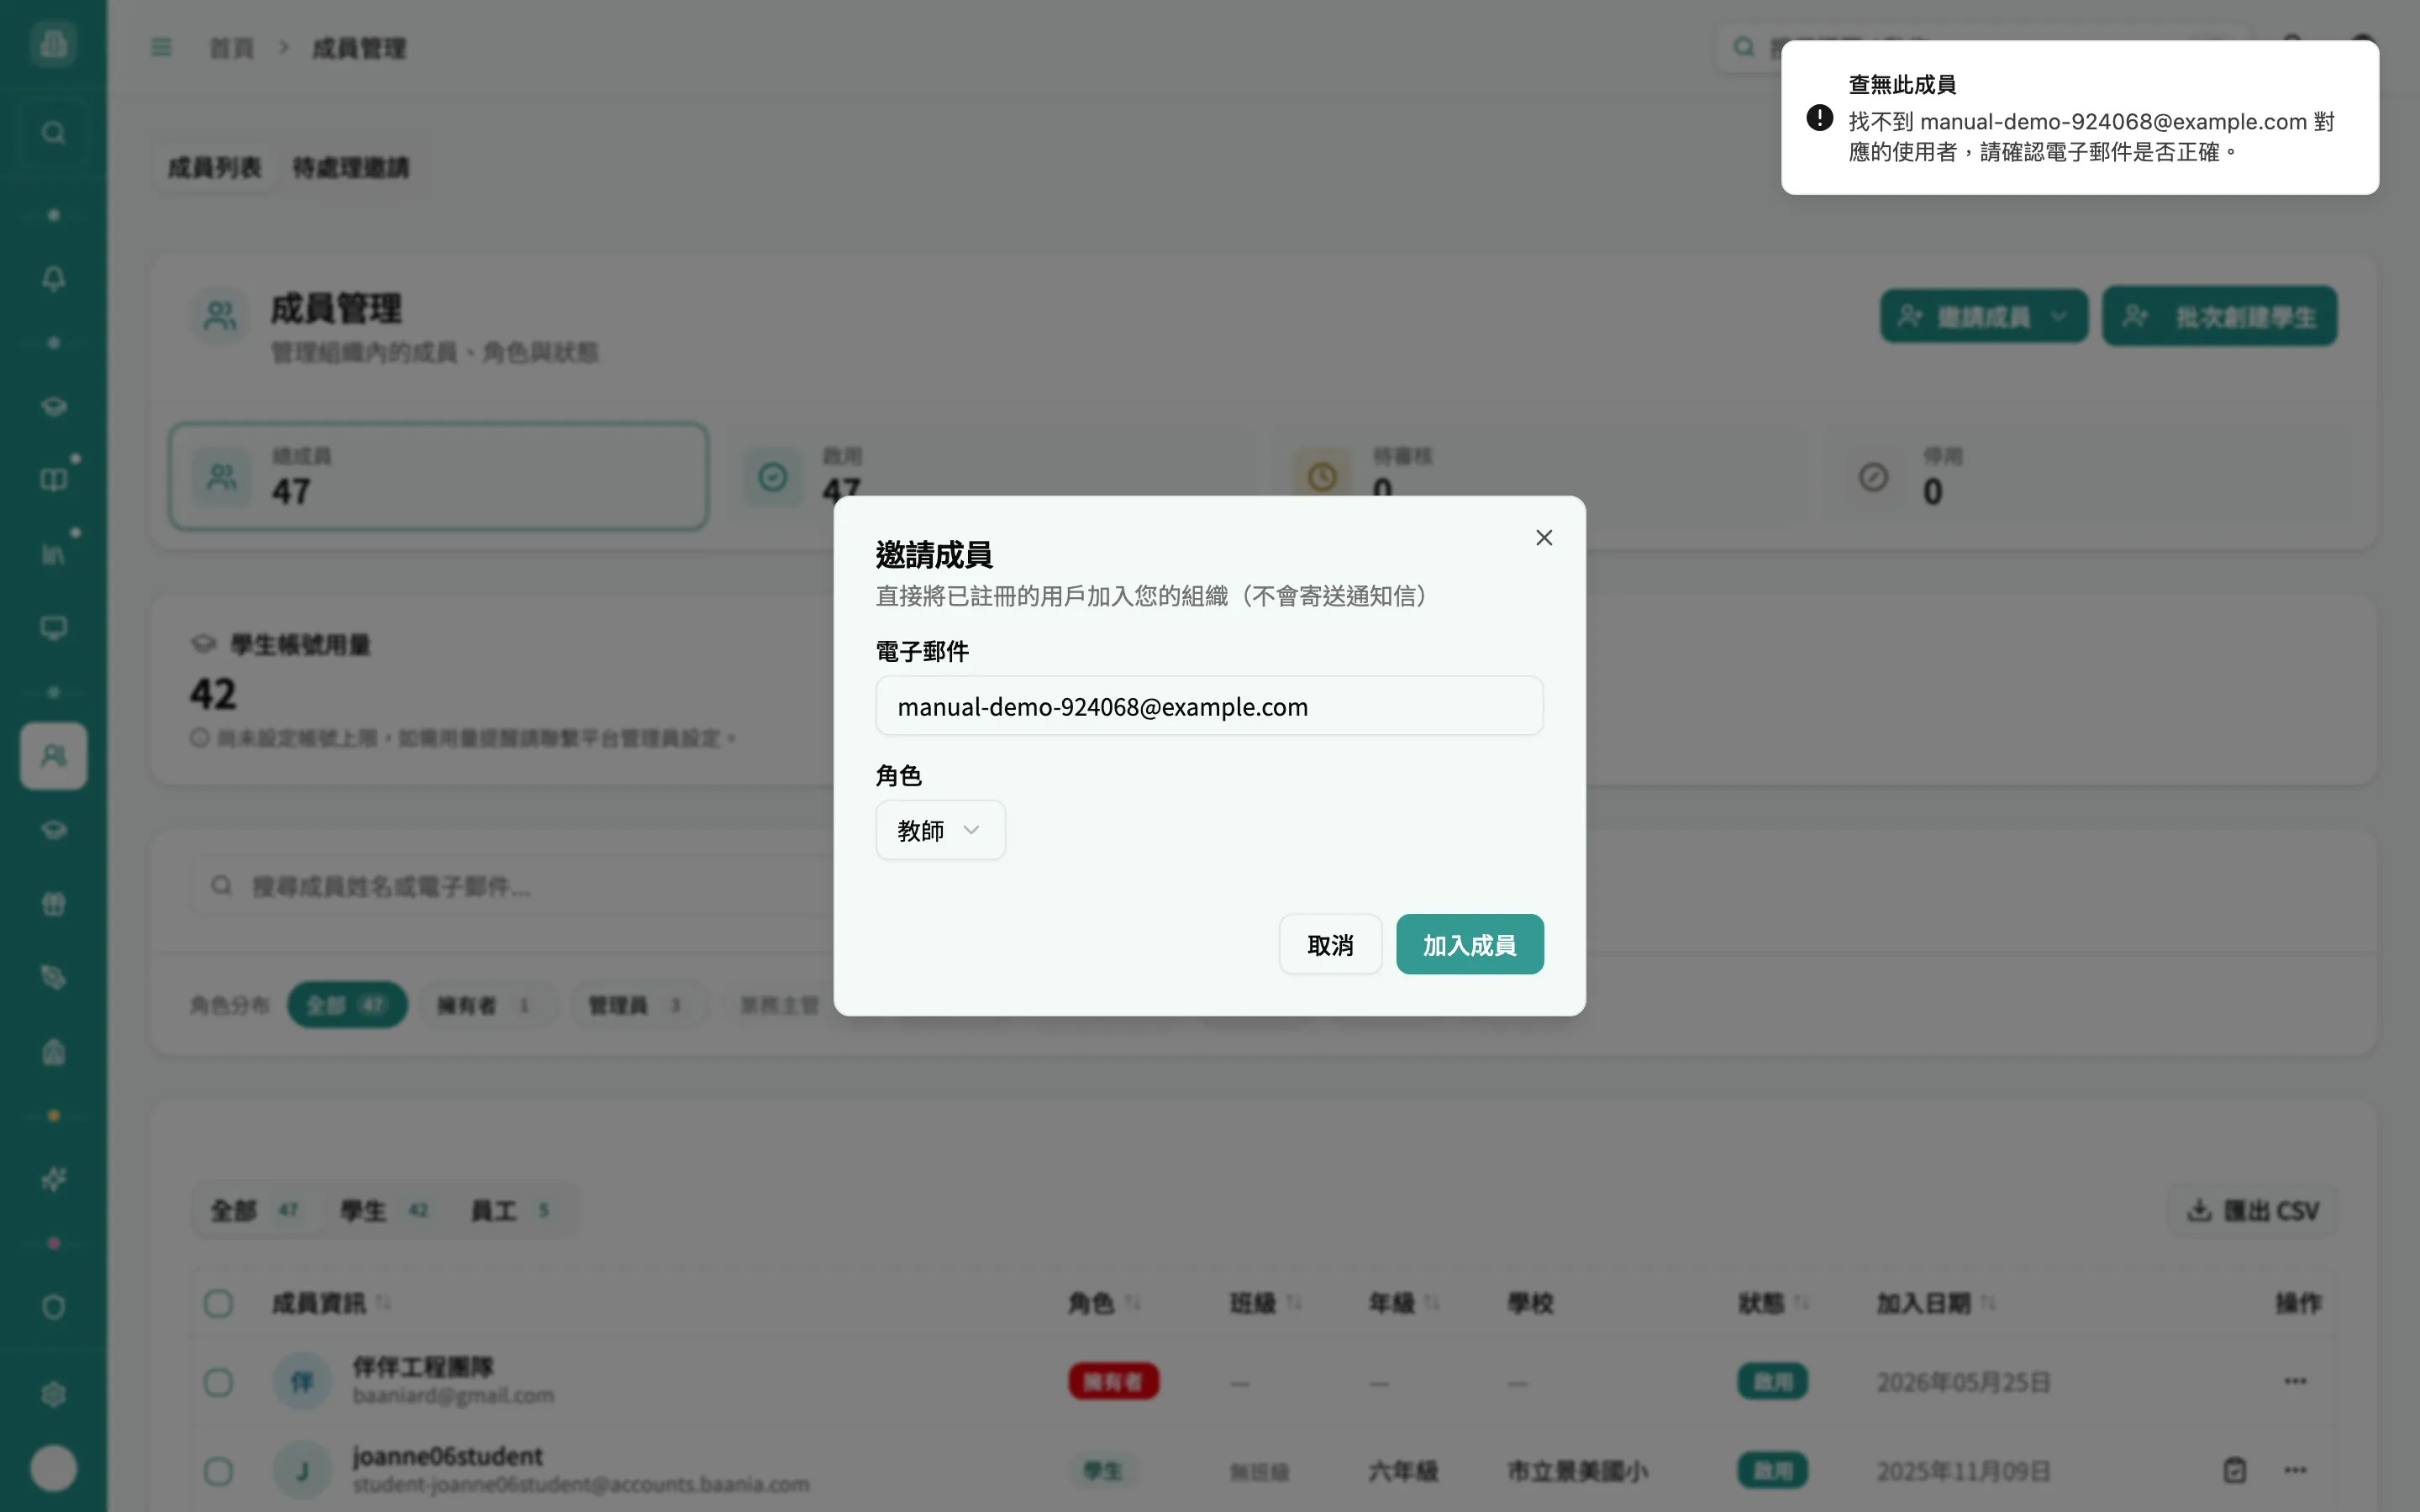The image size is (2420, 1512).
Task: Open the 角色 dropdown showing 教師
Action: 940,830
